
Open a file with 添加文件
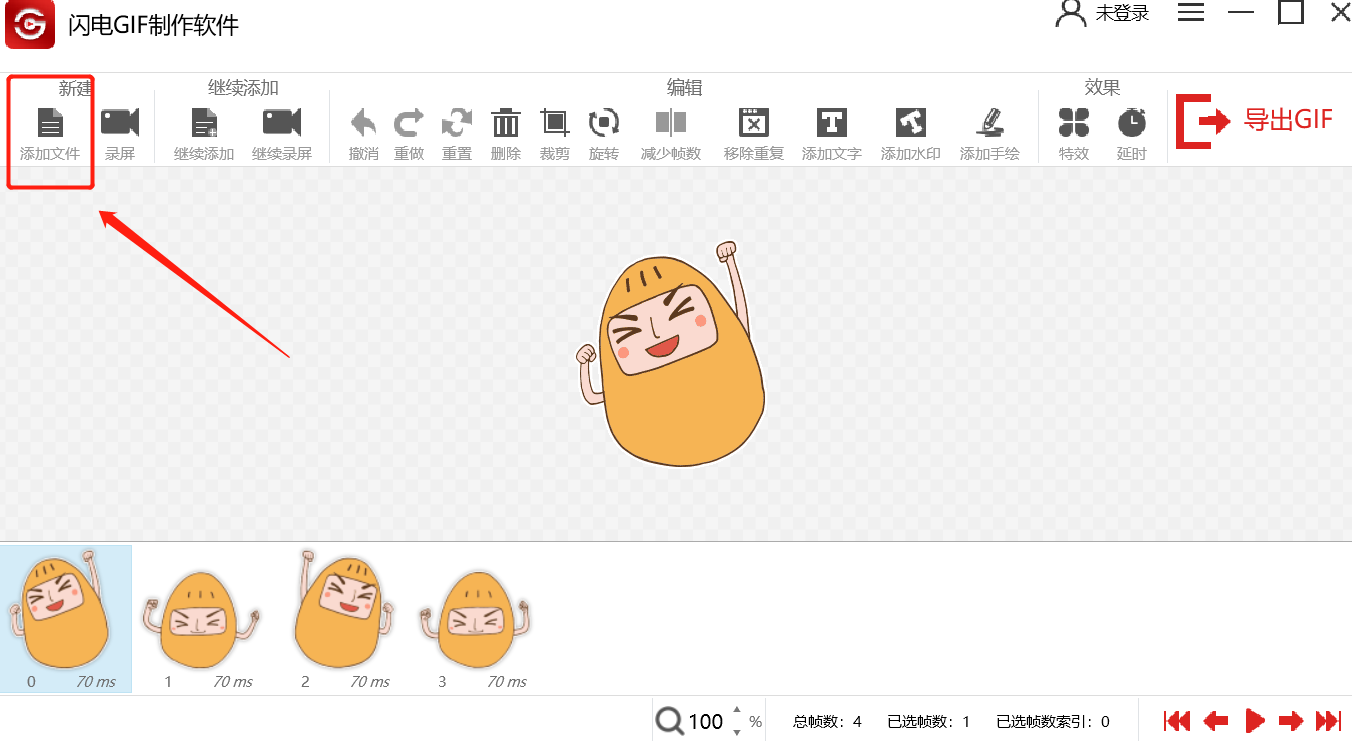50,130
